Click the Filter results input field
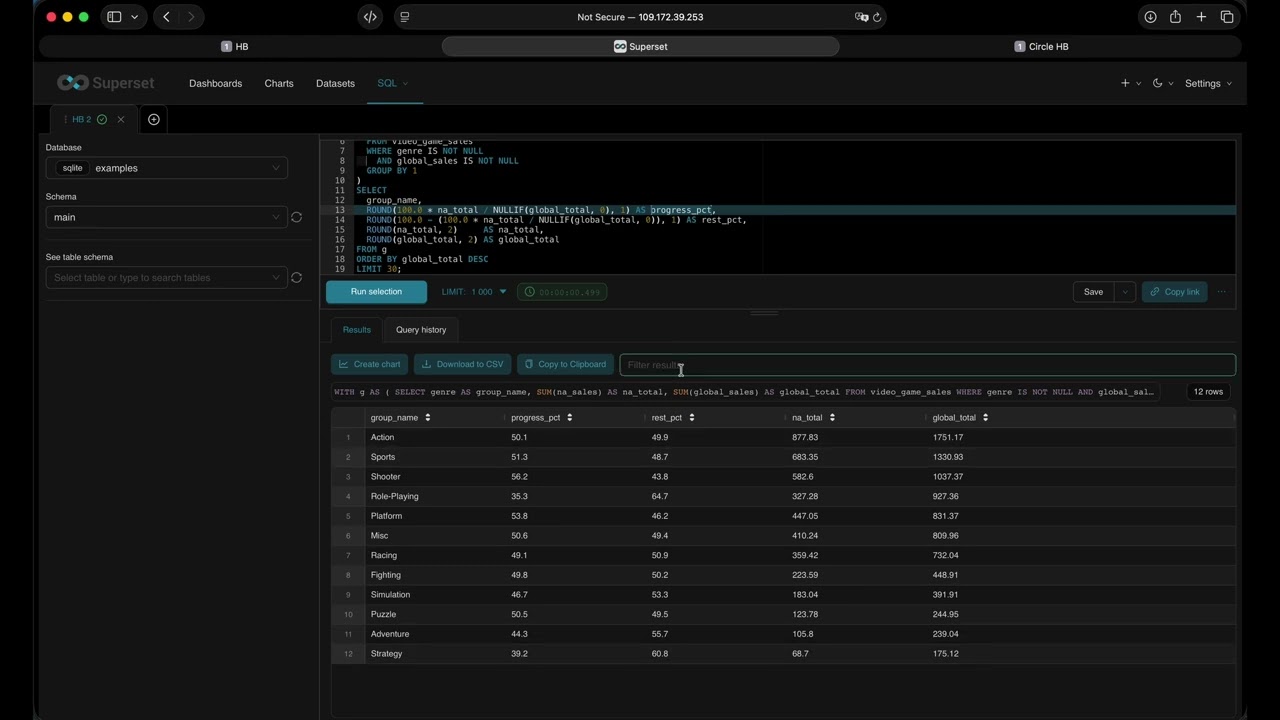 click(927, 365)
